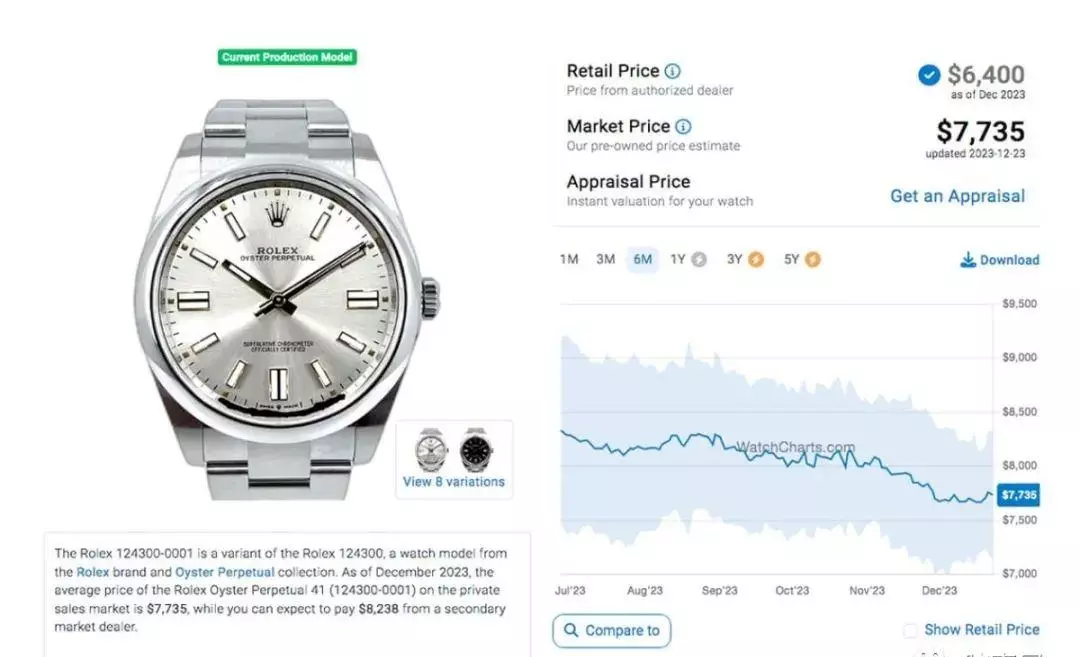Select the 3M time range

tap(605, 260)
